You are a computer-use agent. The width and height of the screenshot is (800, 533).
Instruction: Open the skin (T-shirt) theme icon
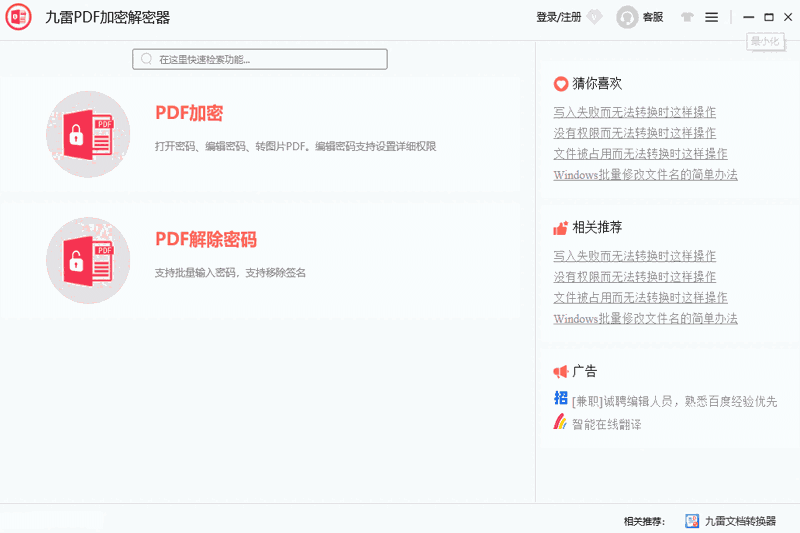[x=687, y=17]
